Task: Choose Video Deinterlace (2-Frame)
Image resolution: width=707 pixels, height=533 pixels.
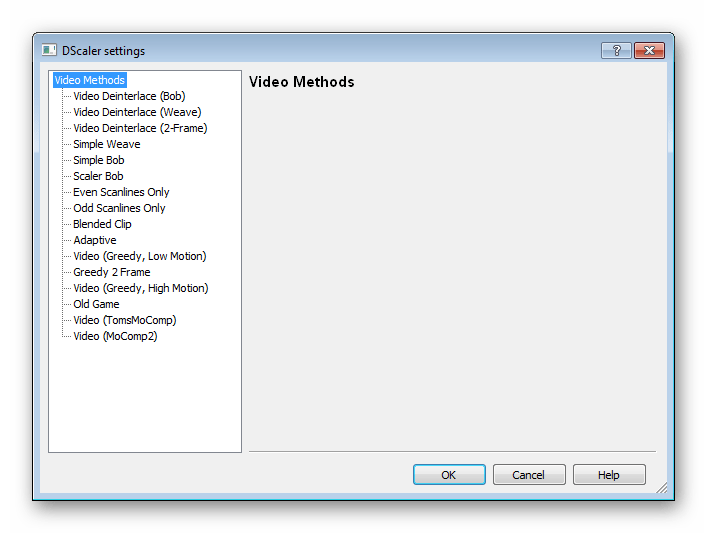Action: (x=140, y=128)
